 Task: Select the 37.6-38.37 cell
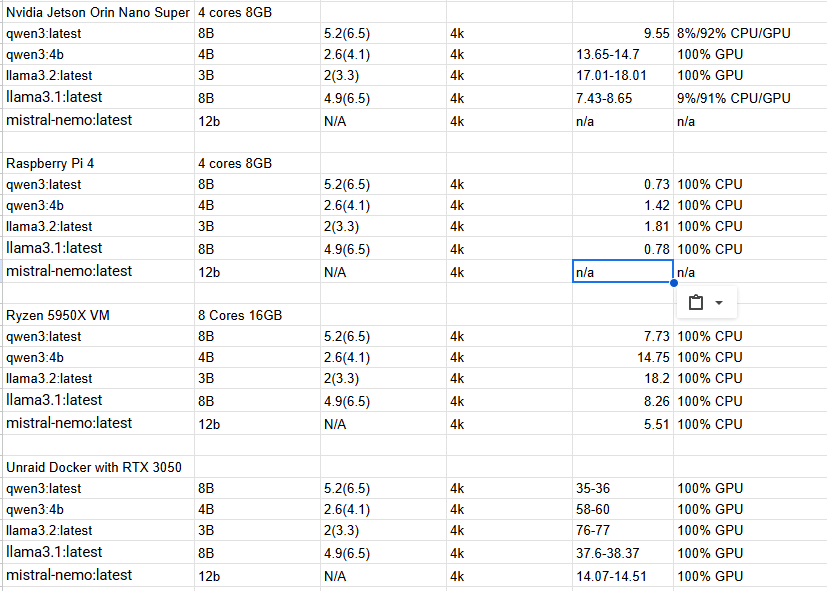pyautogui.click(x=607, y=553)
